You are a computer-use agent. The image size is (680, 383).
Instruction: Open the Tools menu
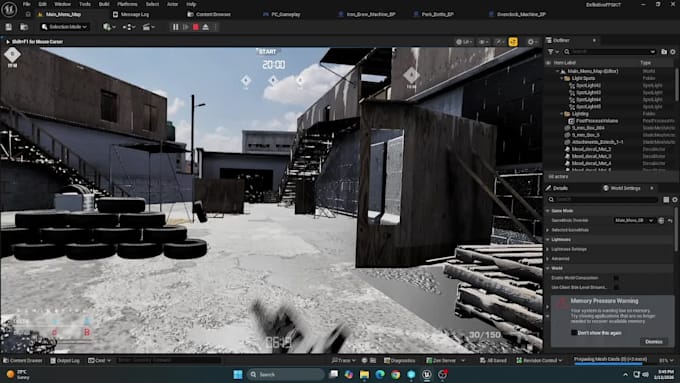pos(85,4)
